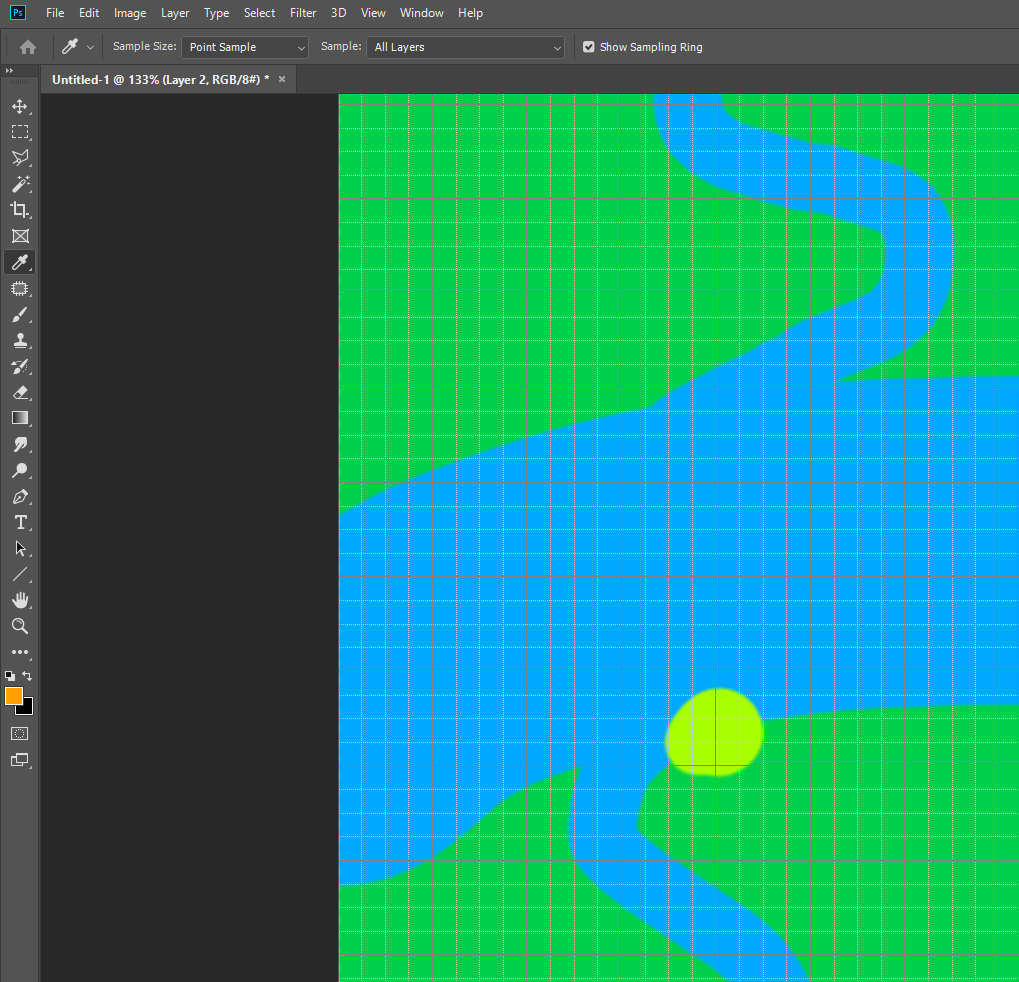1019x982 pixels.
Task: Select the Horizontal Type tool
Action: tap(19, 523)
